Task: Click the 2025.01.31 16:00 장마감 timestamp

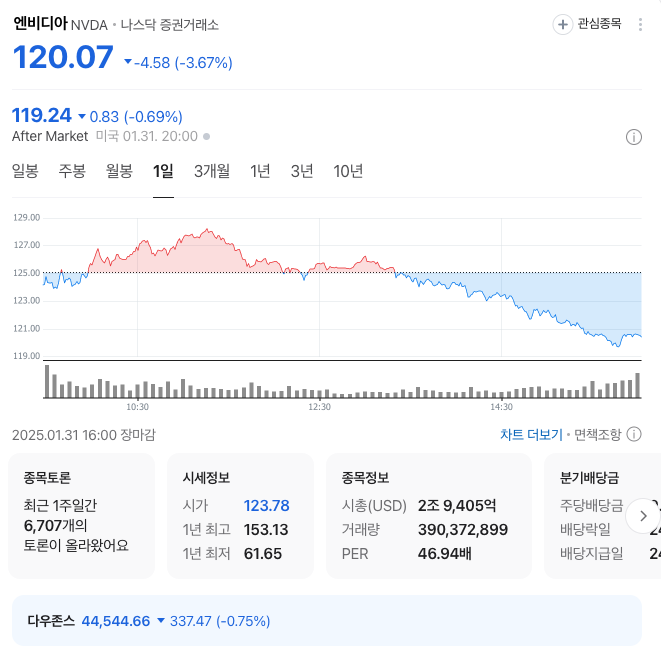Action: 84,434
